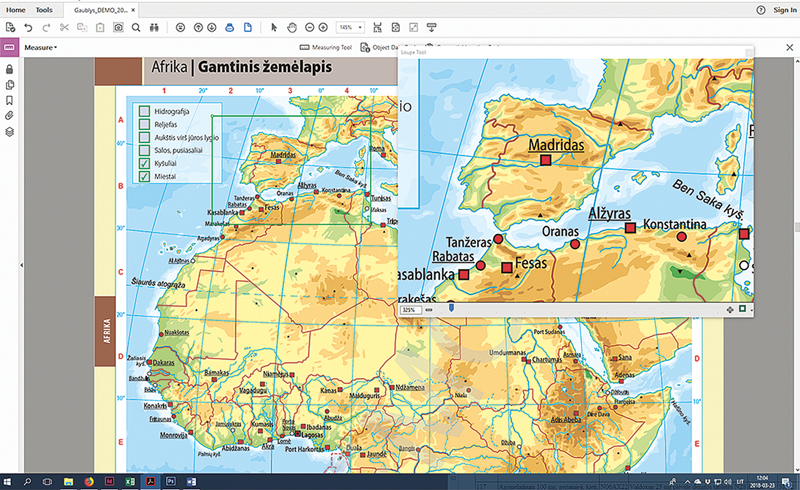Select the Cut scissors icon
This screenshot has height=490, width=800.
(64, 28)
